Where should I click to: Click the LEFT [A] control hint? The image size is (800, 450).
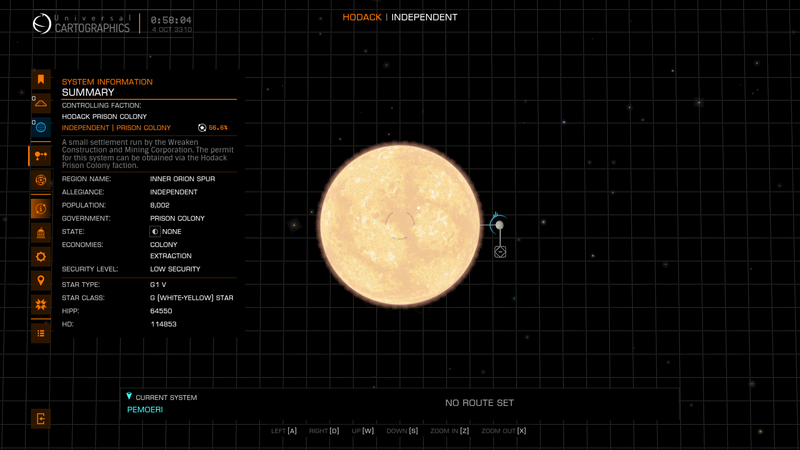click(x=284, y=431)
